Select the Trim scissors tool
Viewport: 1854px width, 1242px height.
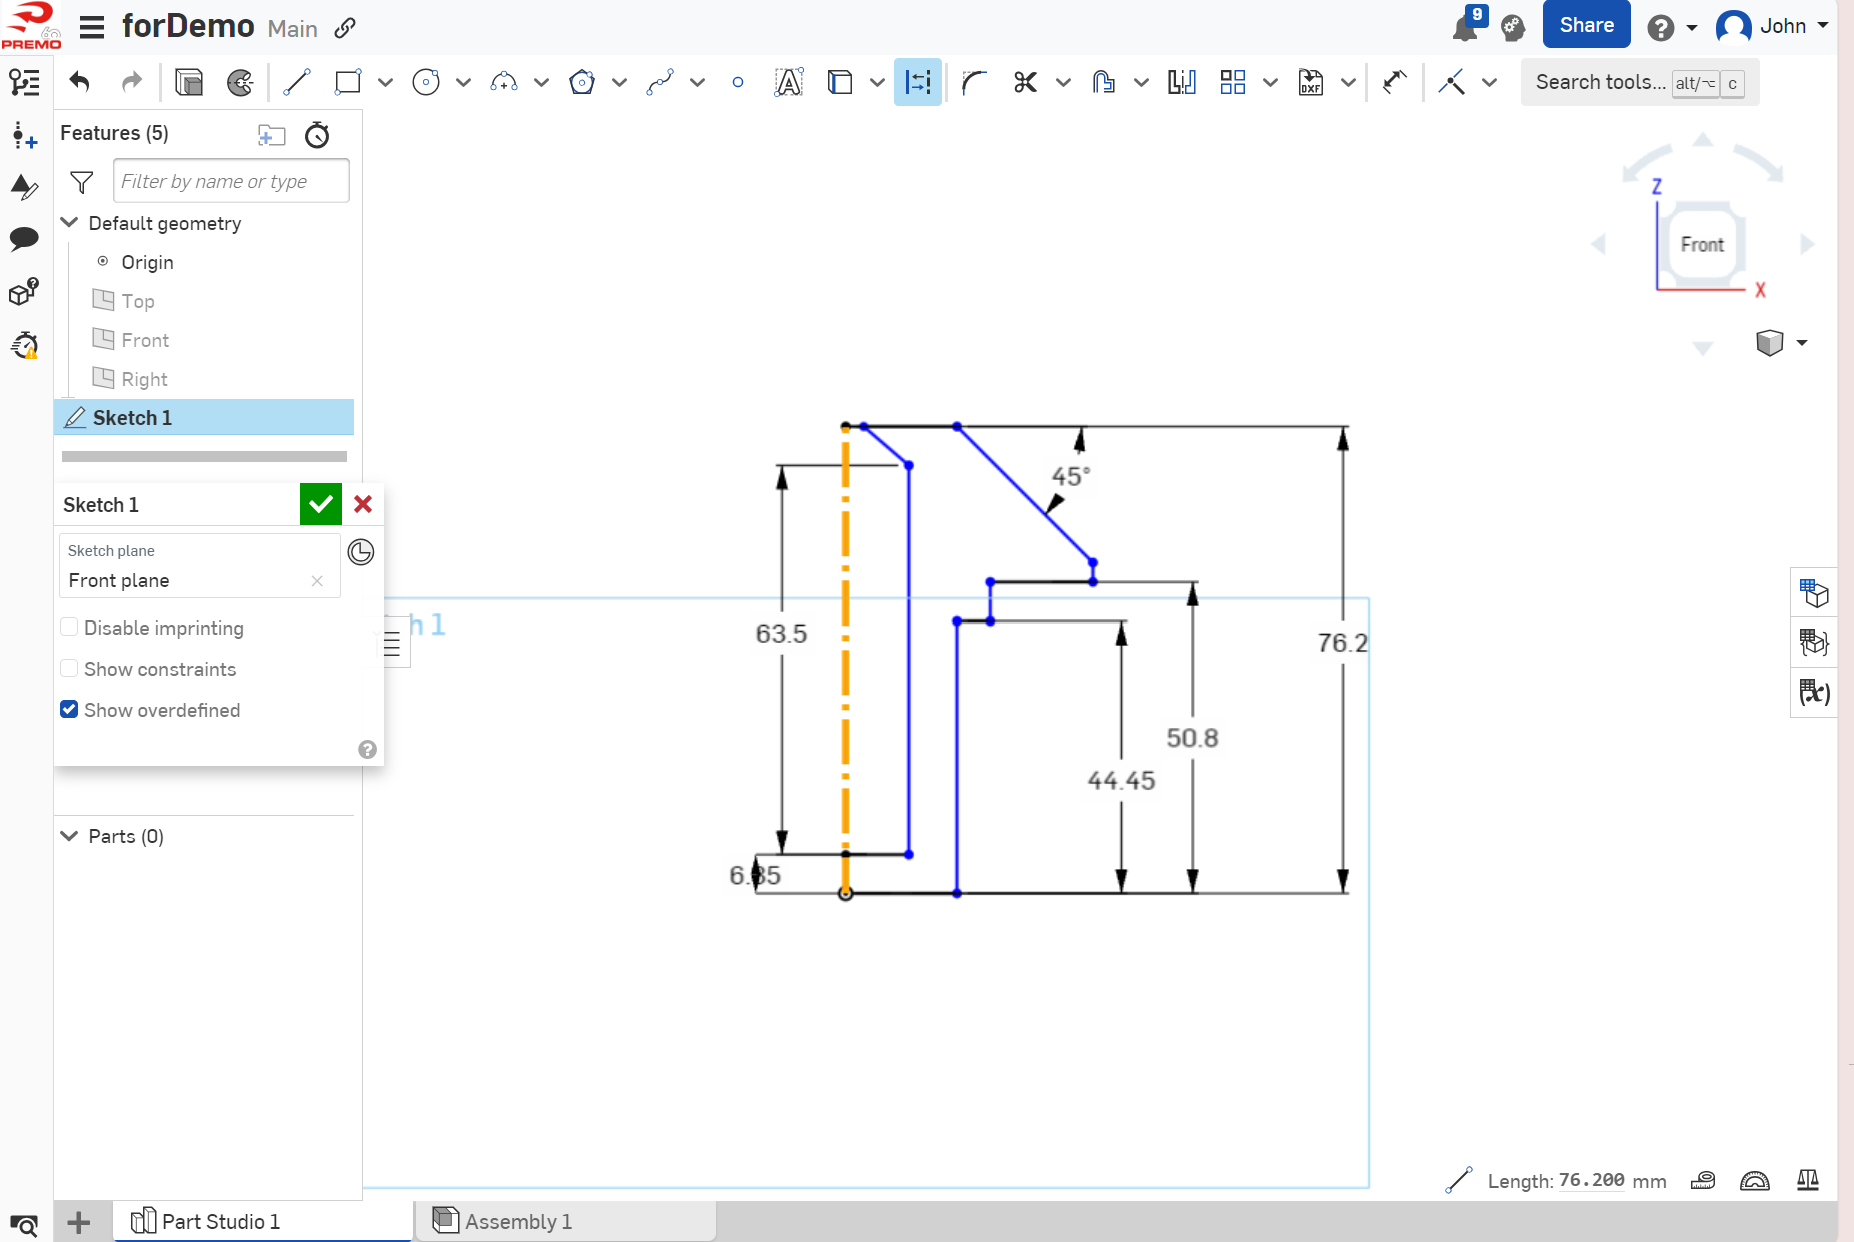pos(1025,82)
